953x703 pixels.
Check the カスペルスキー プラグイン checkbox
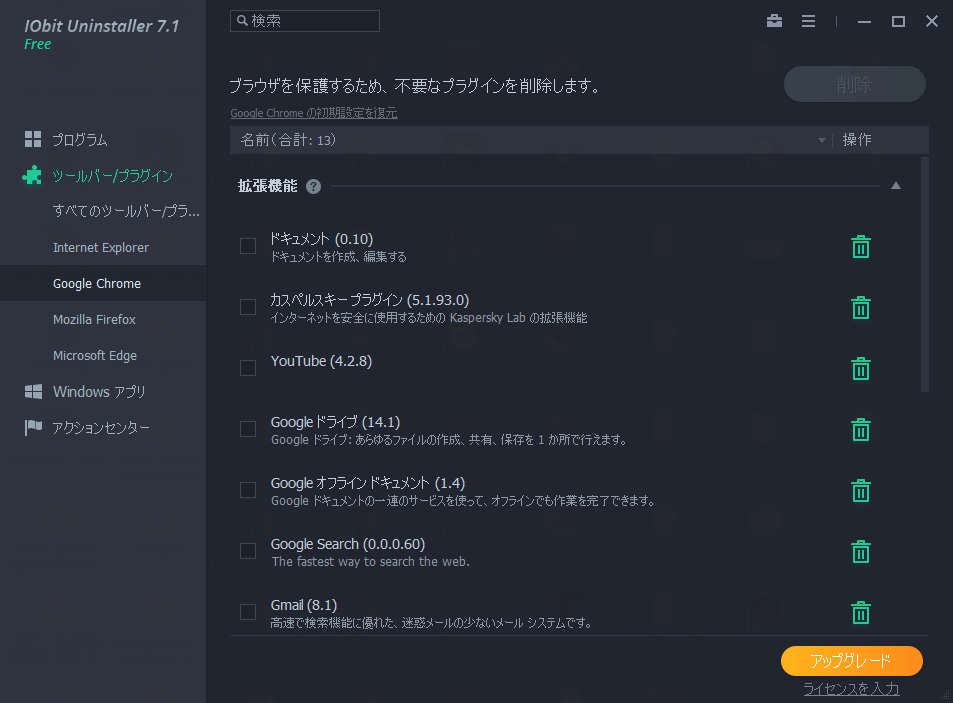[248, 307]
